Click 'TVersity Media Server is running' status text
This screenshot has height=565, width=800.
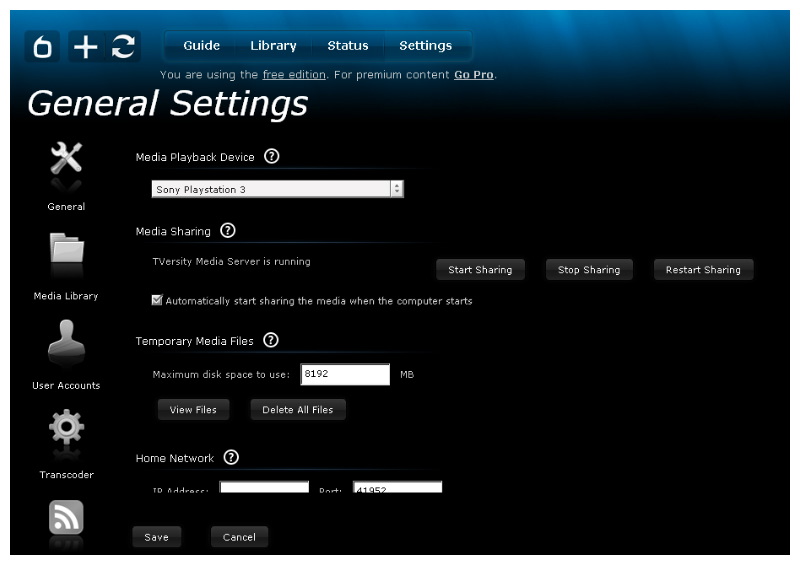pos(231,261)
